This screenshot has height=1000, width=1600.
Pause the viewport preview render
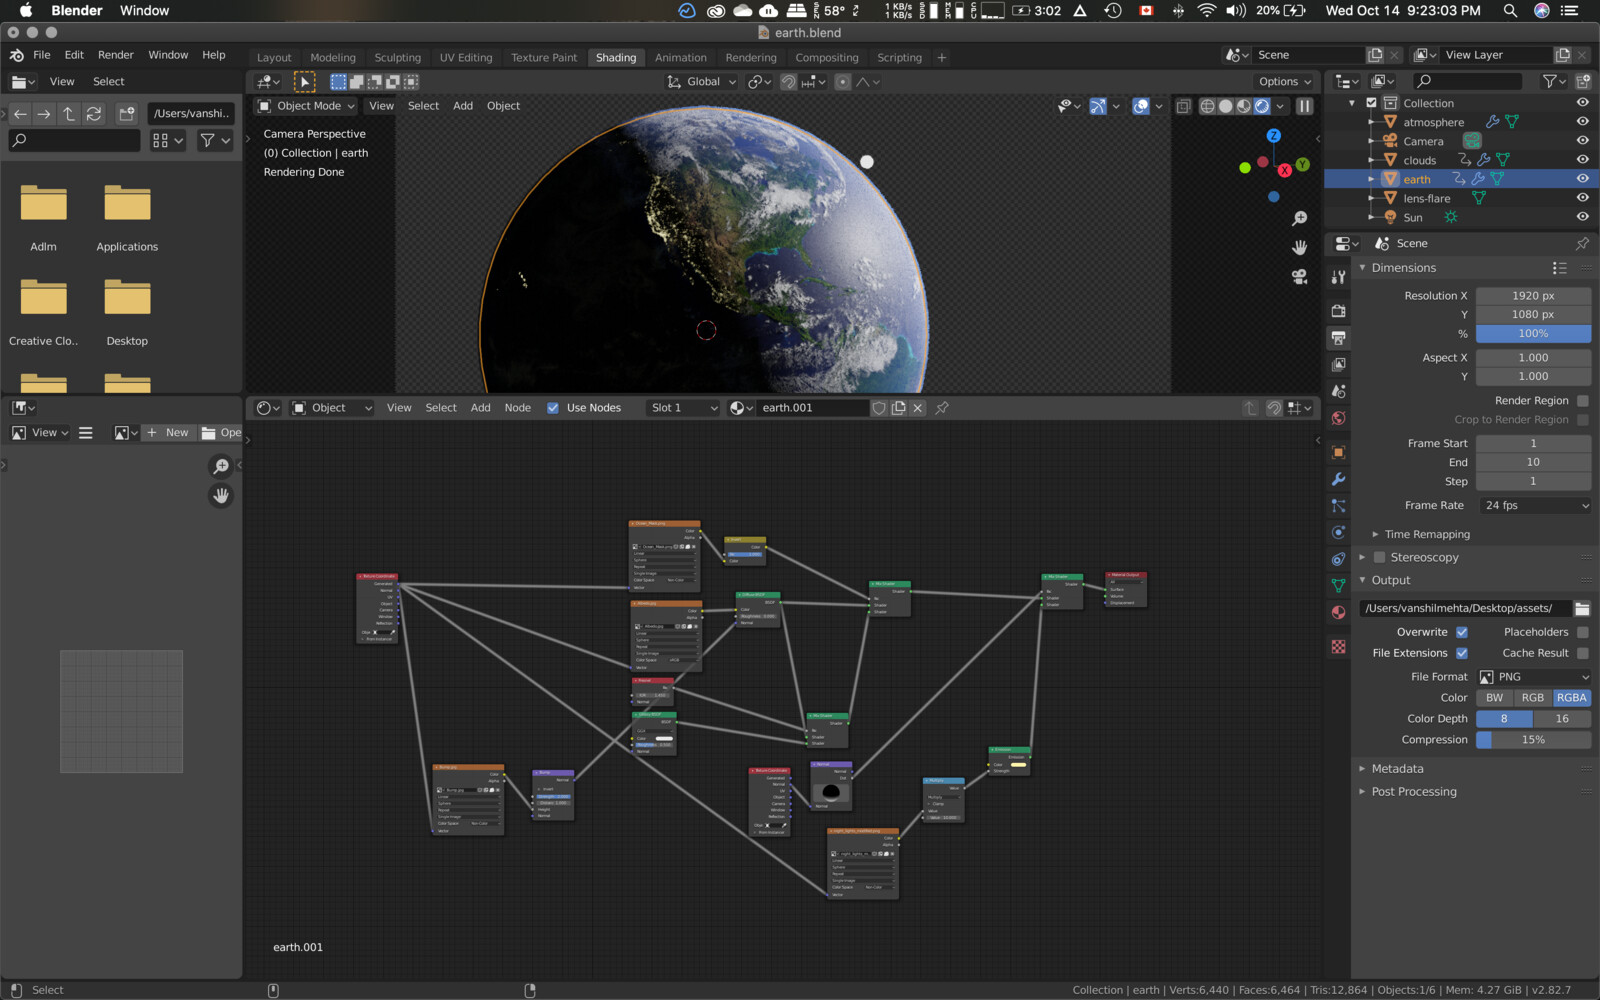coord(1305,106)
